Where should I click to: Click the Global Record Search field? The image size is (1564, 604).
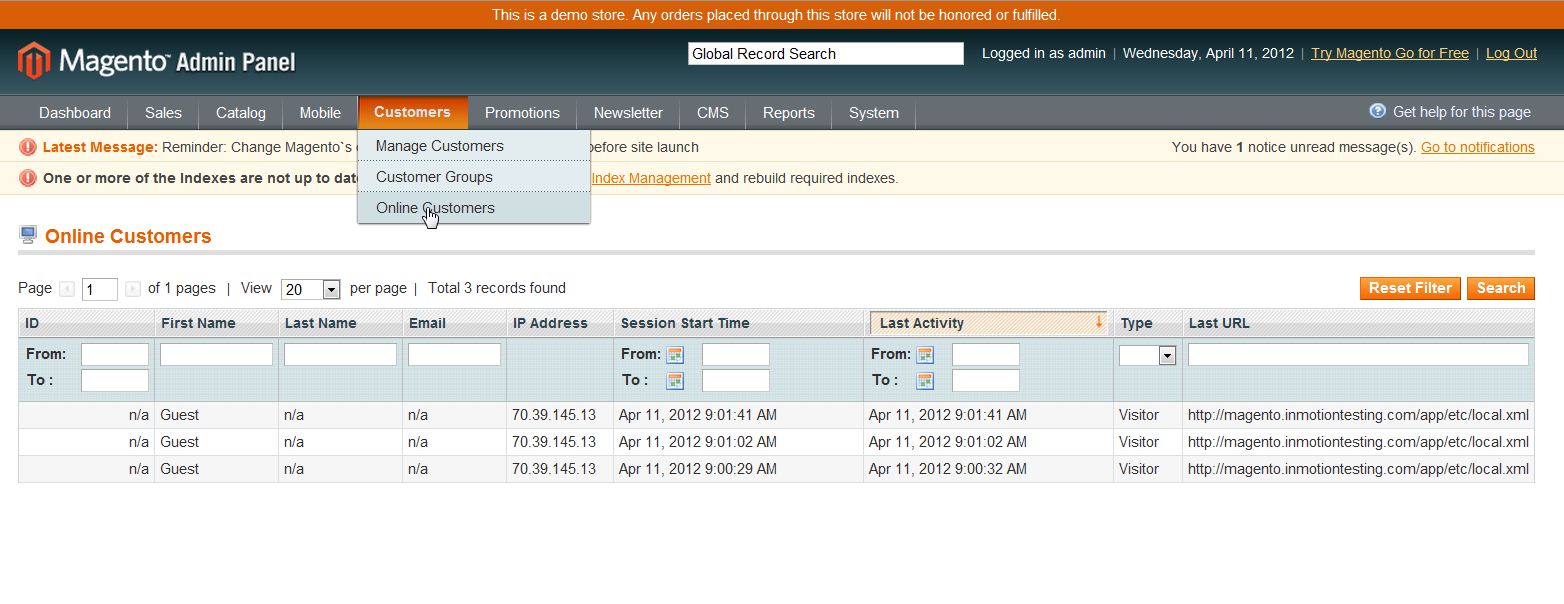click(x=826, y=54)
